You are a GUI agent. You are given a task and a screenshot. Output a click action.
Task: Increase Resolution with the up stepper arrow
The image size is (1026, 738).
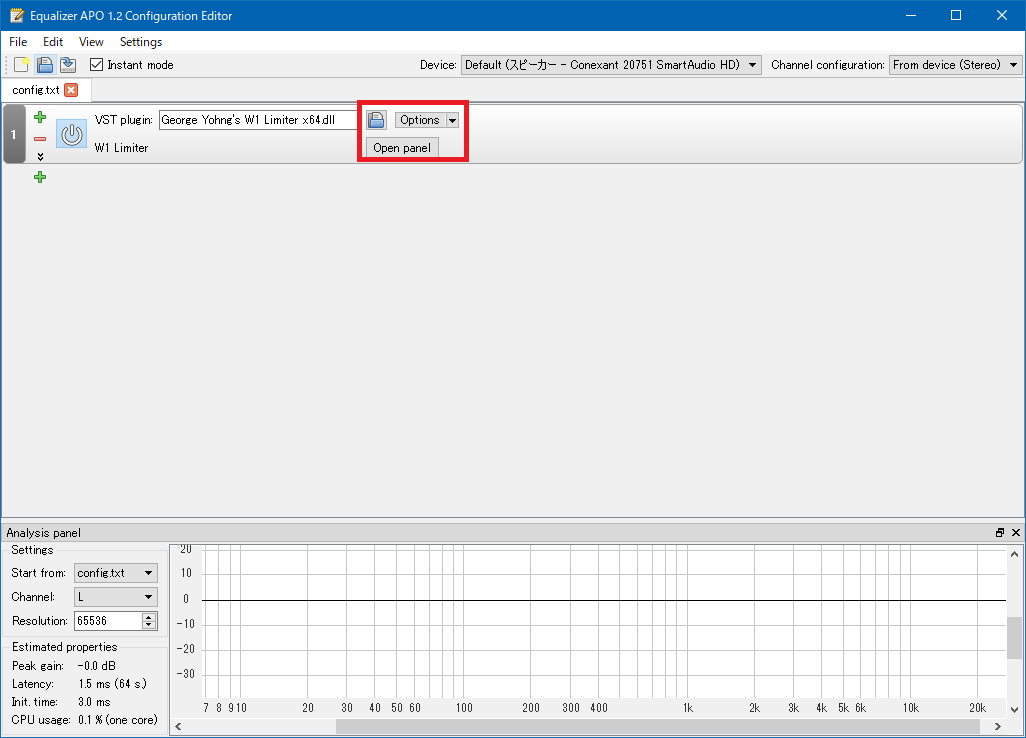tap(149, 617)
